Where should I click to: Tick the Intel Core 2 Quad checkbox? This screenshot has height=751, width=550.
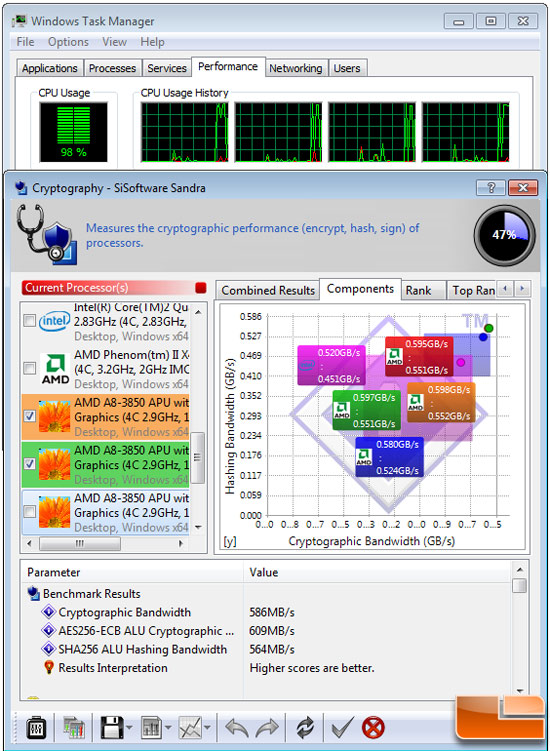tap(30, 320)
